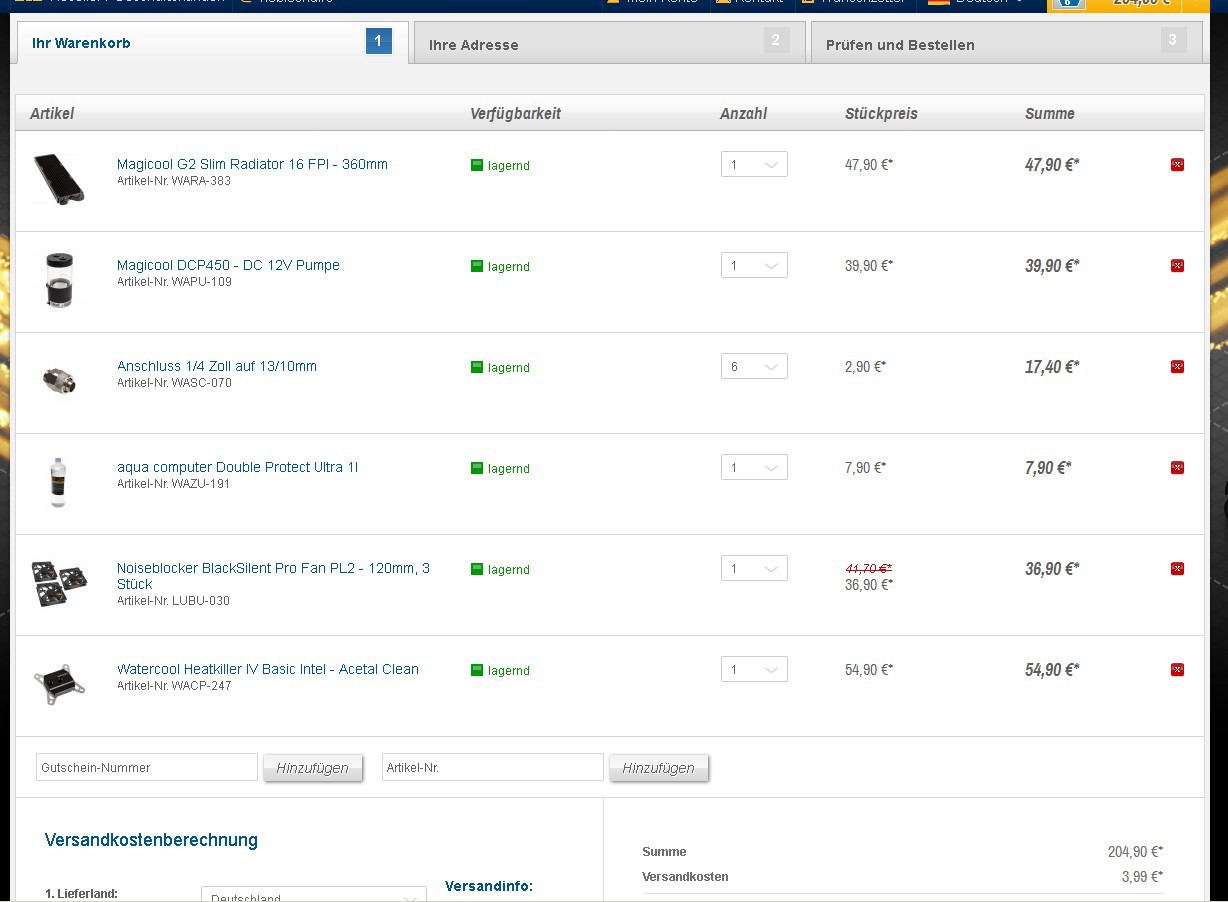Open the Magicool DCP450 pump product image

coord(59,280)
